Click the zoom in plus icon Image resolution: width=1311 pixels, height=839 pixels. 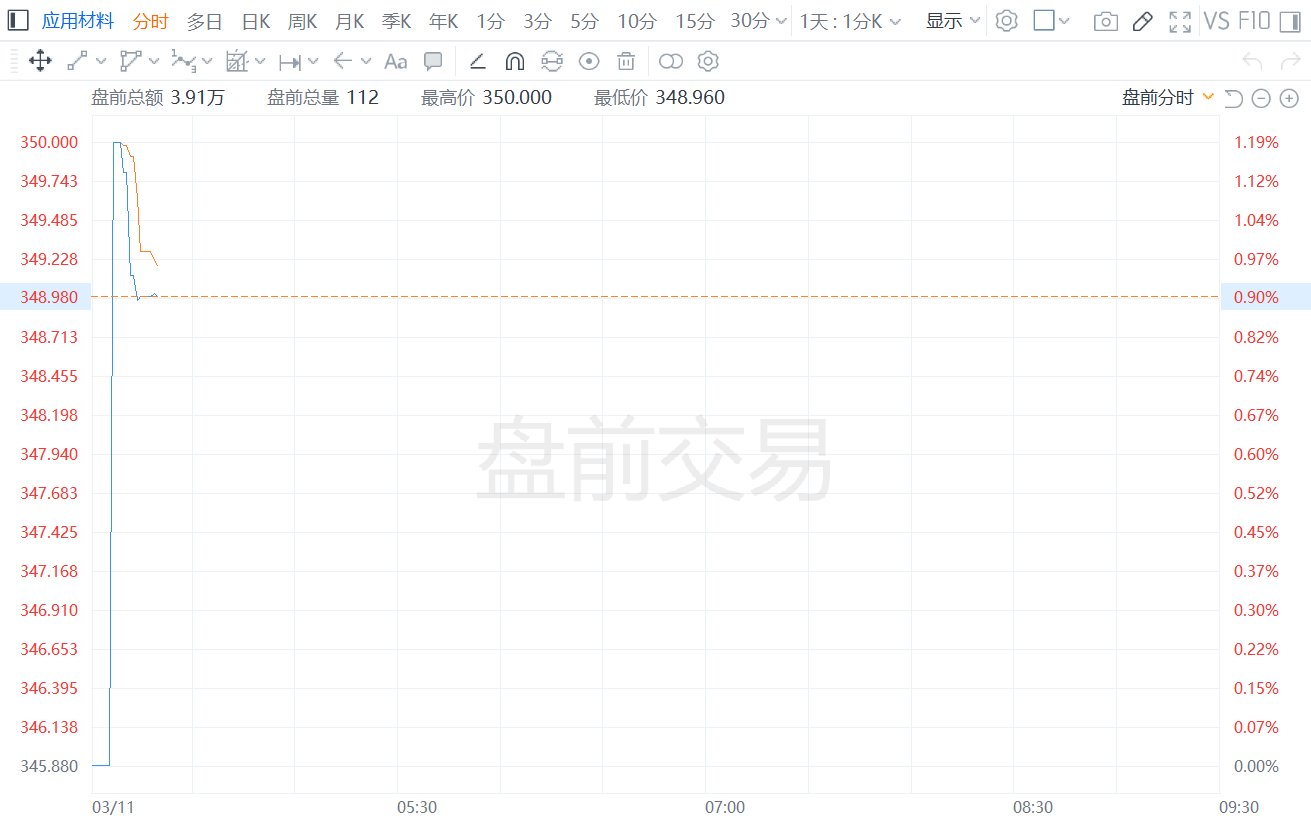click(x=1289, y=98)
